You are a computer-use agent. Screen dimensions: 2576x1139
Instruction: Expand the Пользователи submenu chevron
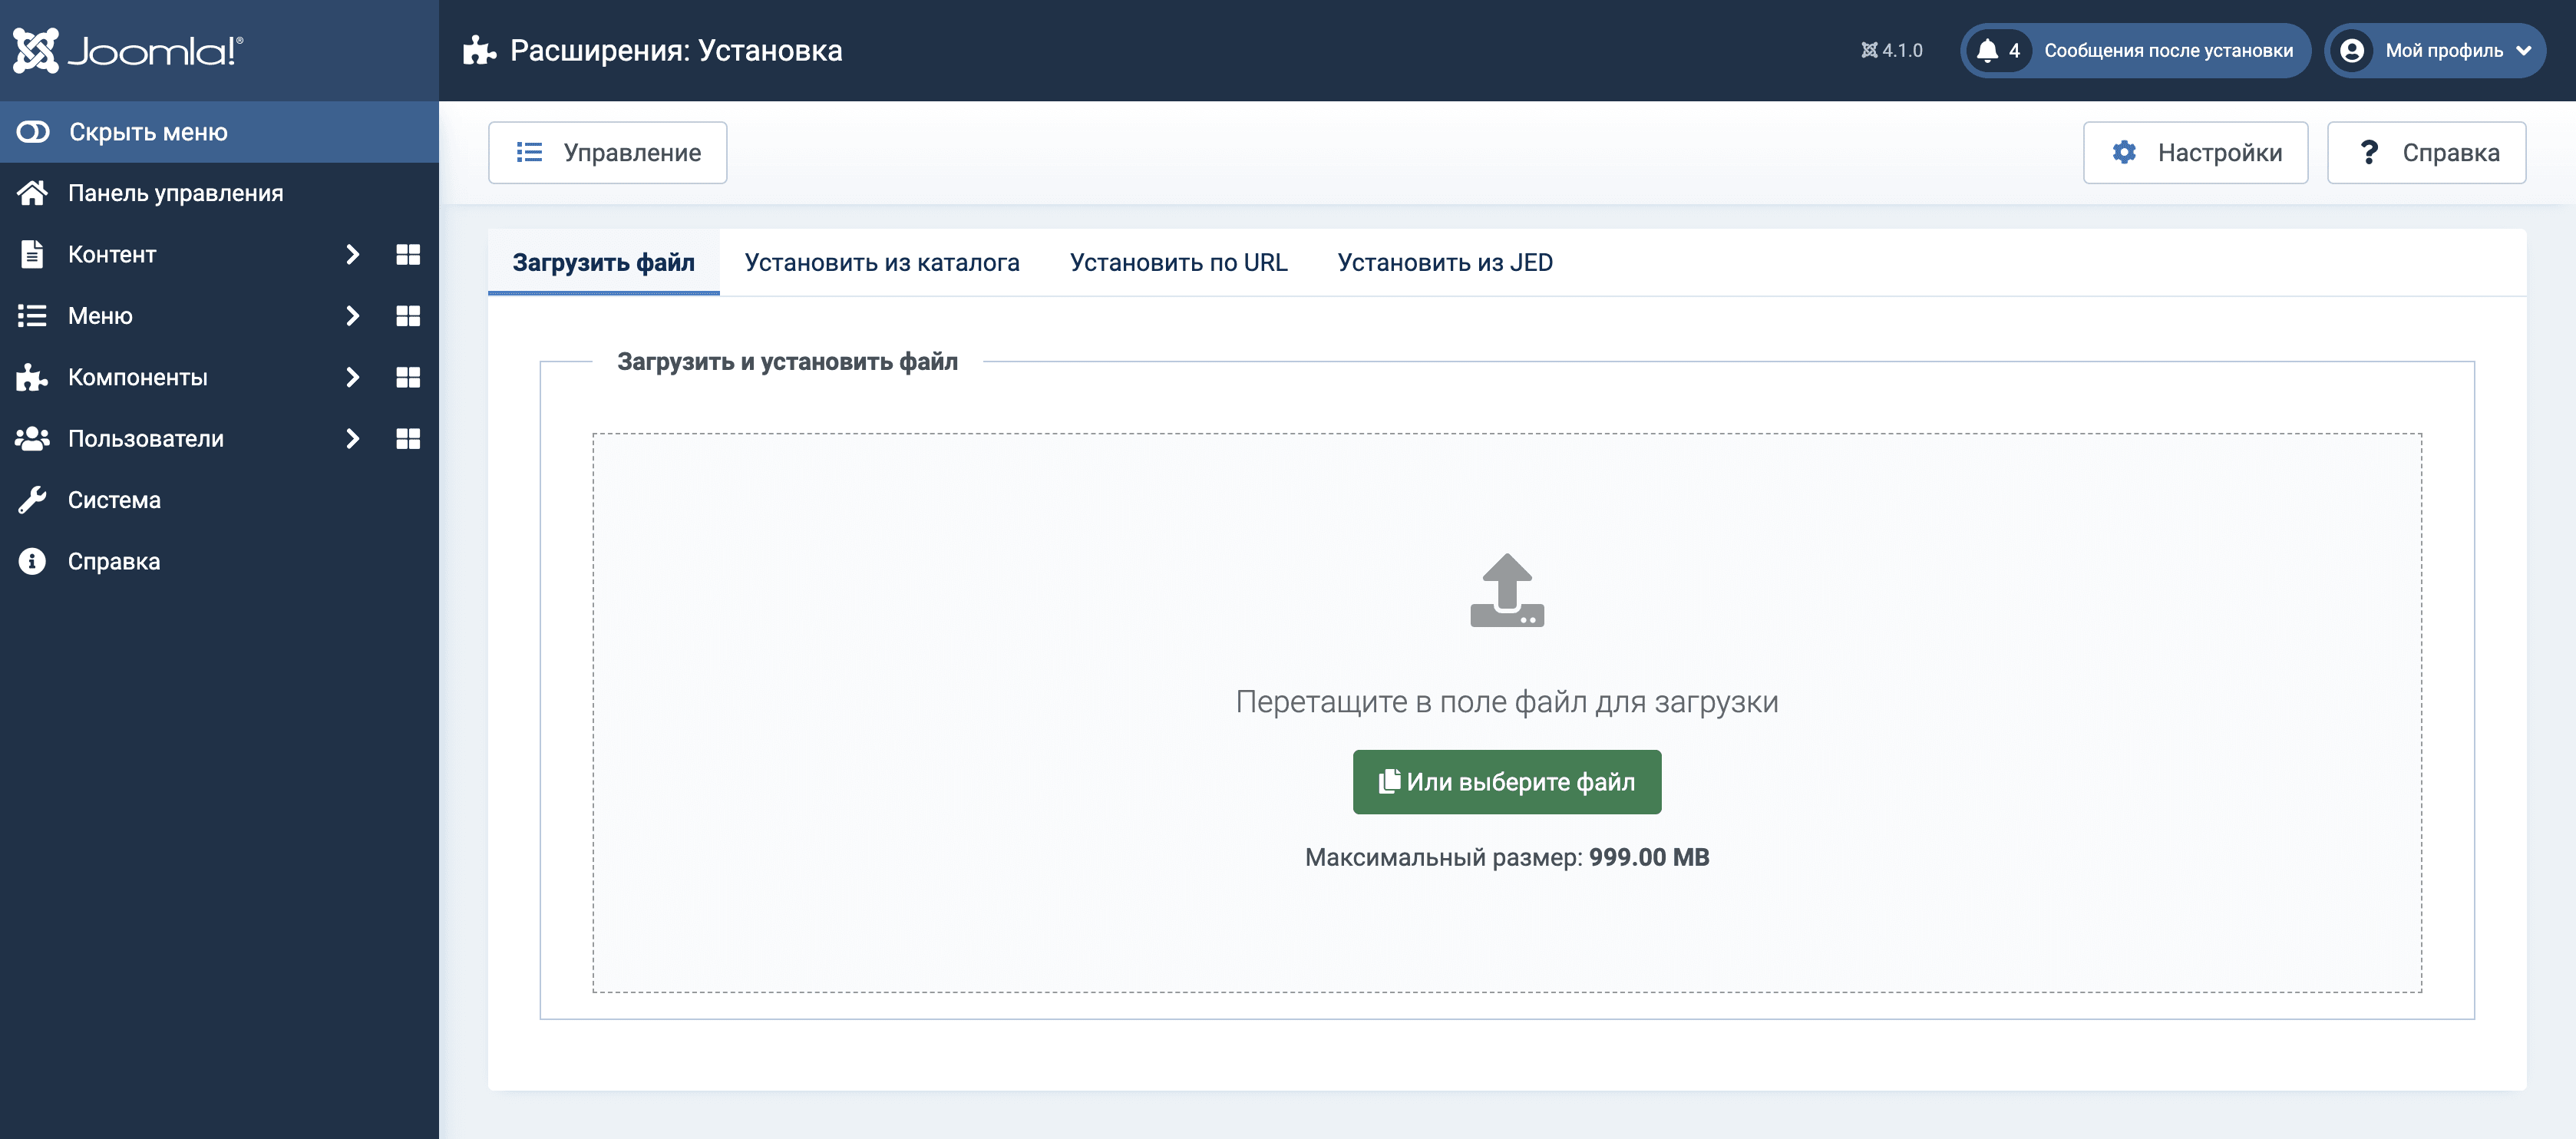coord(352,439)
